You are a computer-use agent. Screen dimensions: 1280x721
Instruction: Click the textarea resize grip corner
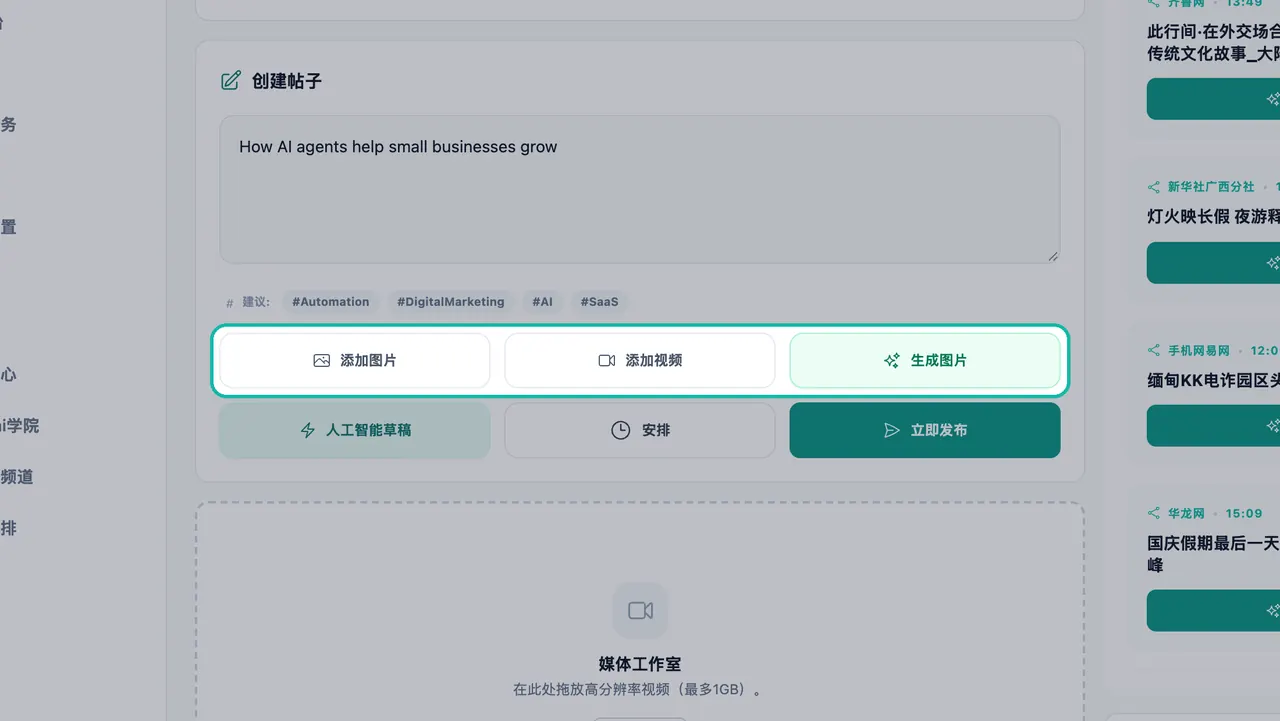[1053, 256]
